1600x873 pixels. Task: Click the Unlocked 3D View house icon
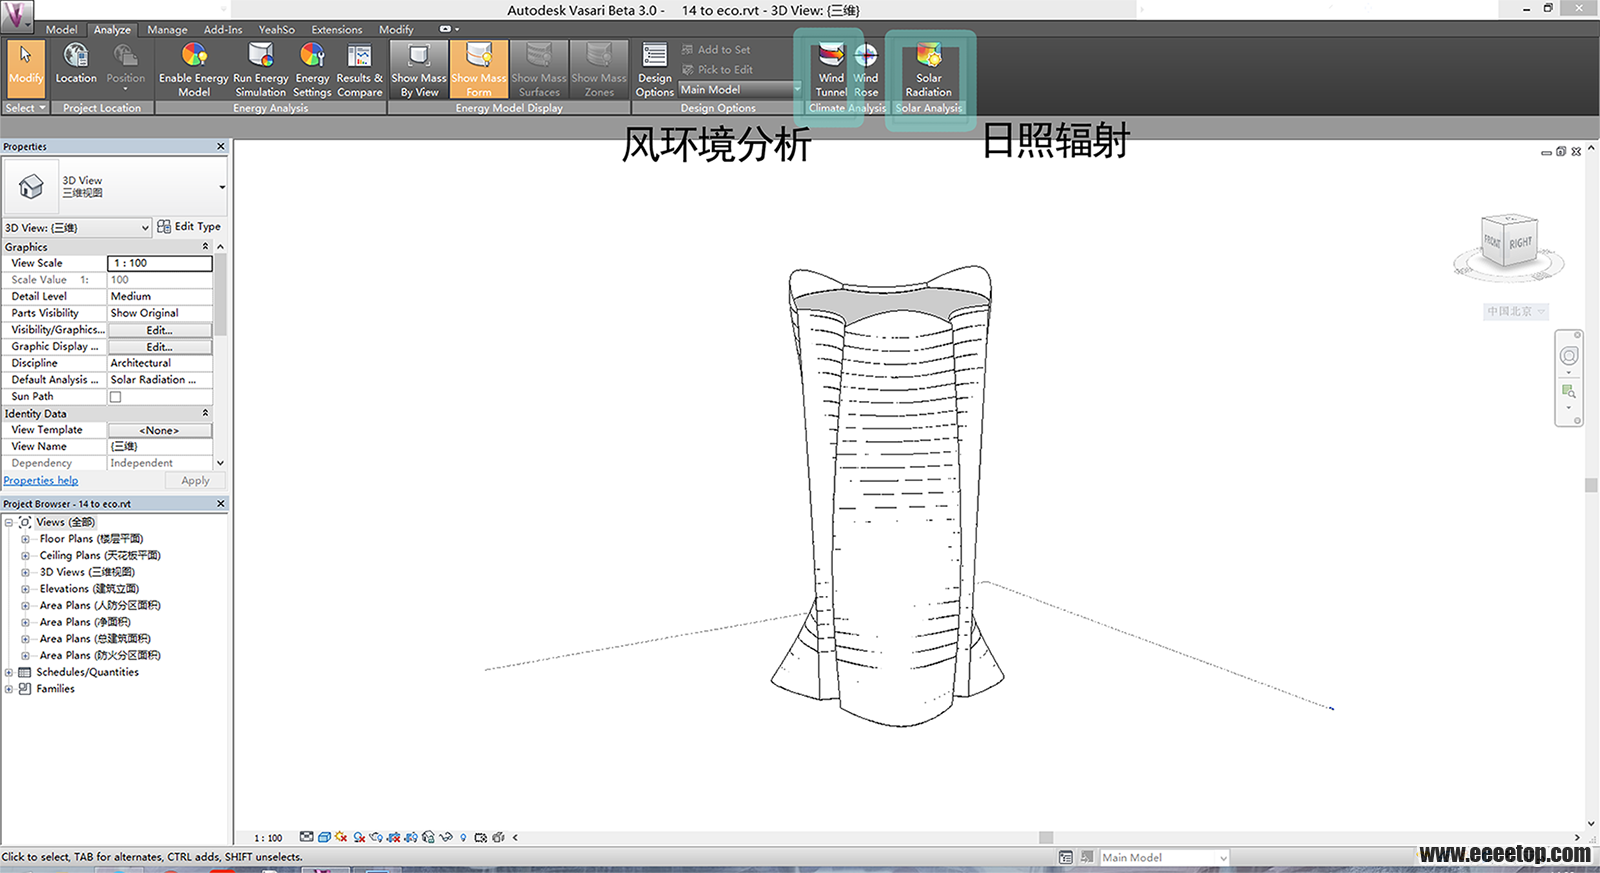click(x=428, y=837)
